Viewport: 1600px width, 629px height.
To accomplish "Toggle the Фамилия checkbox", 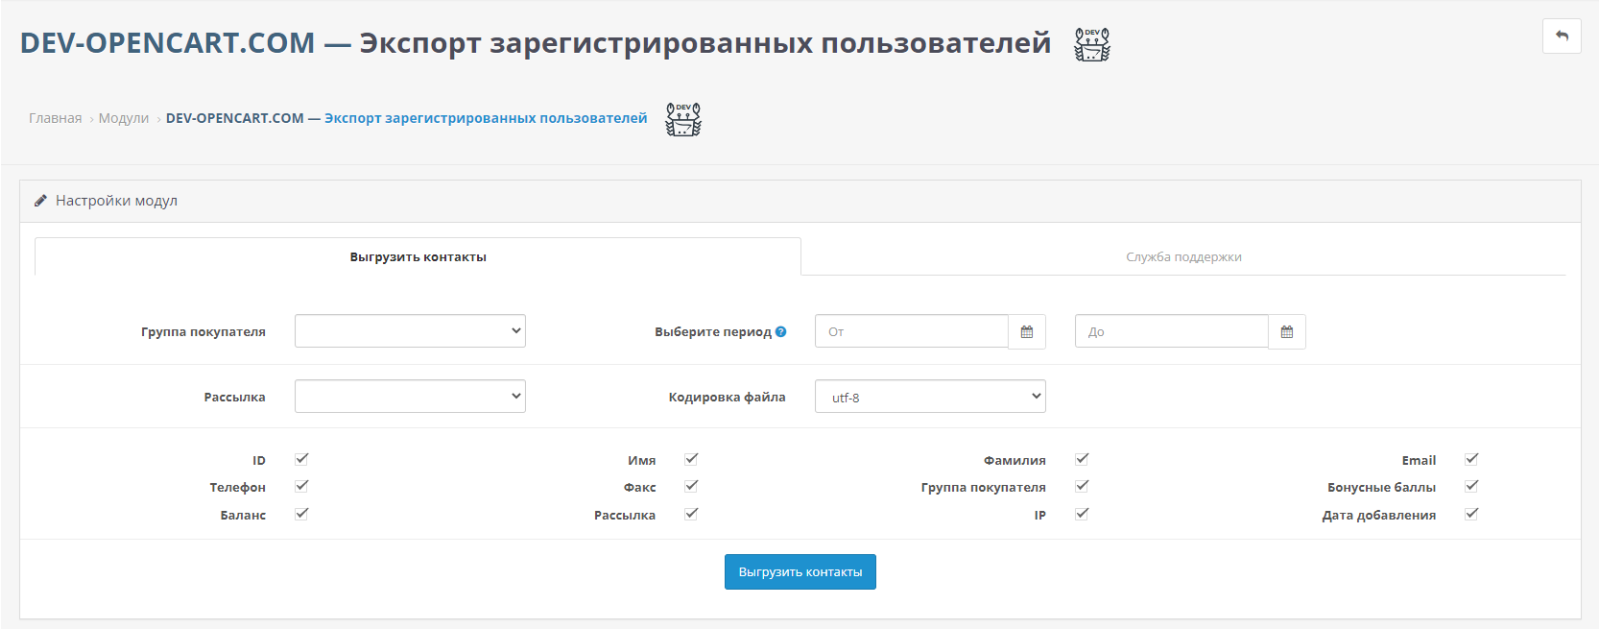I will (1082, 459).
